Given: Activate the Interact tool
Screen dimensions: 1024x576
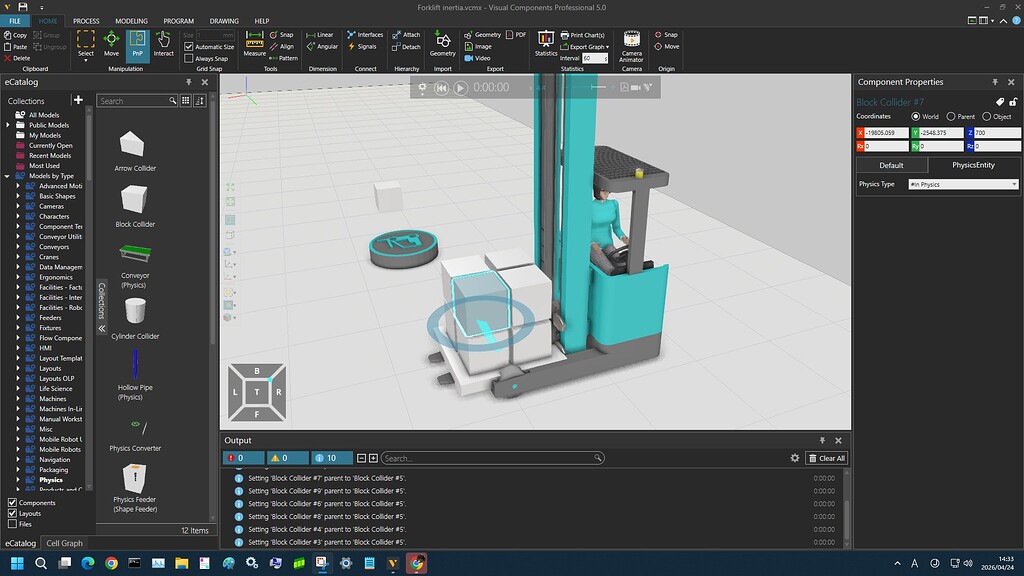Looking at the screenshot, I should pos(163,44).
